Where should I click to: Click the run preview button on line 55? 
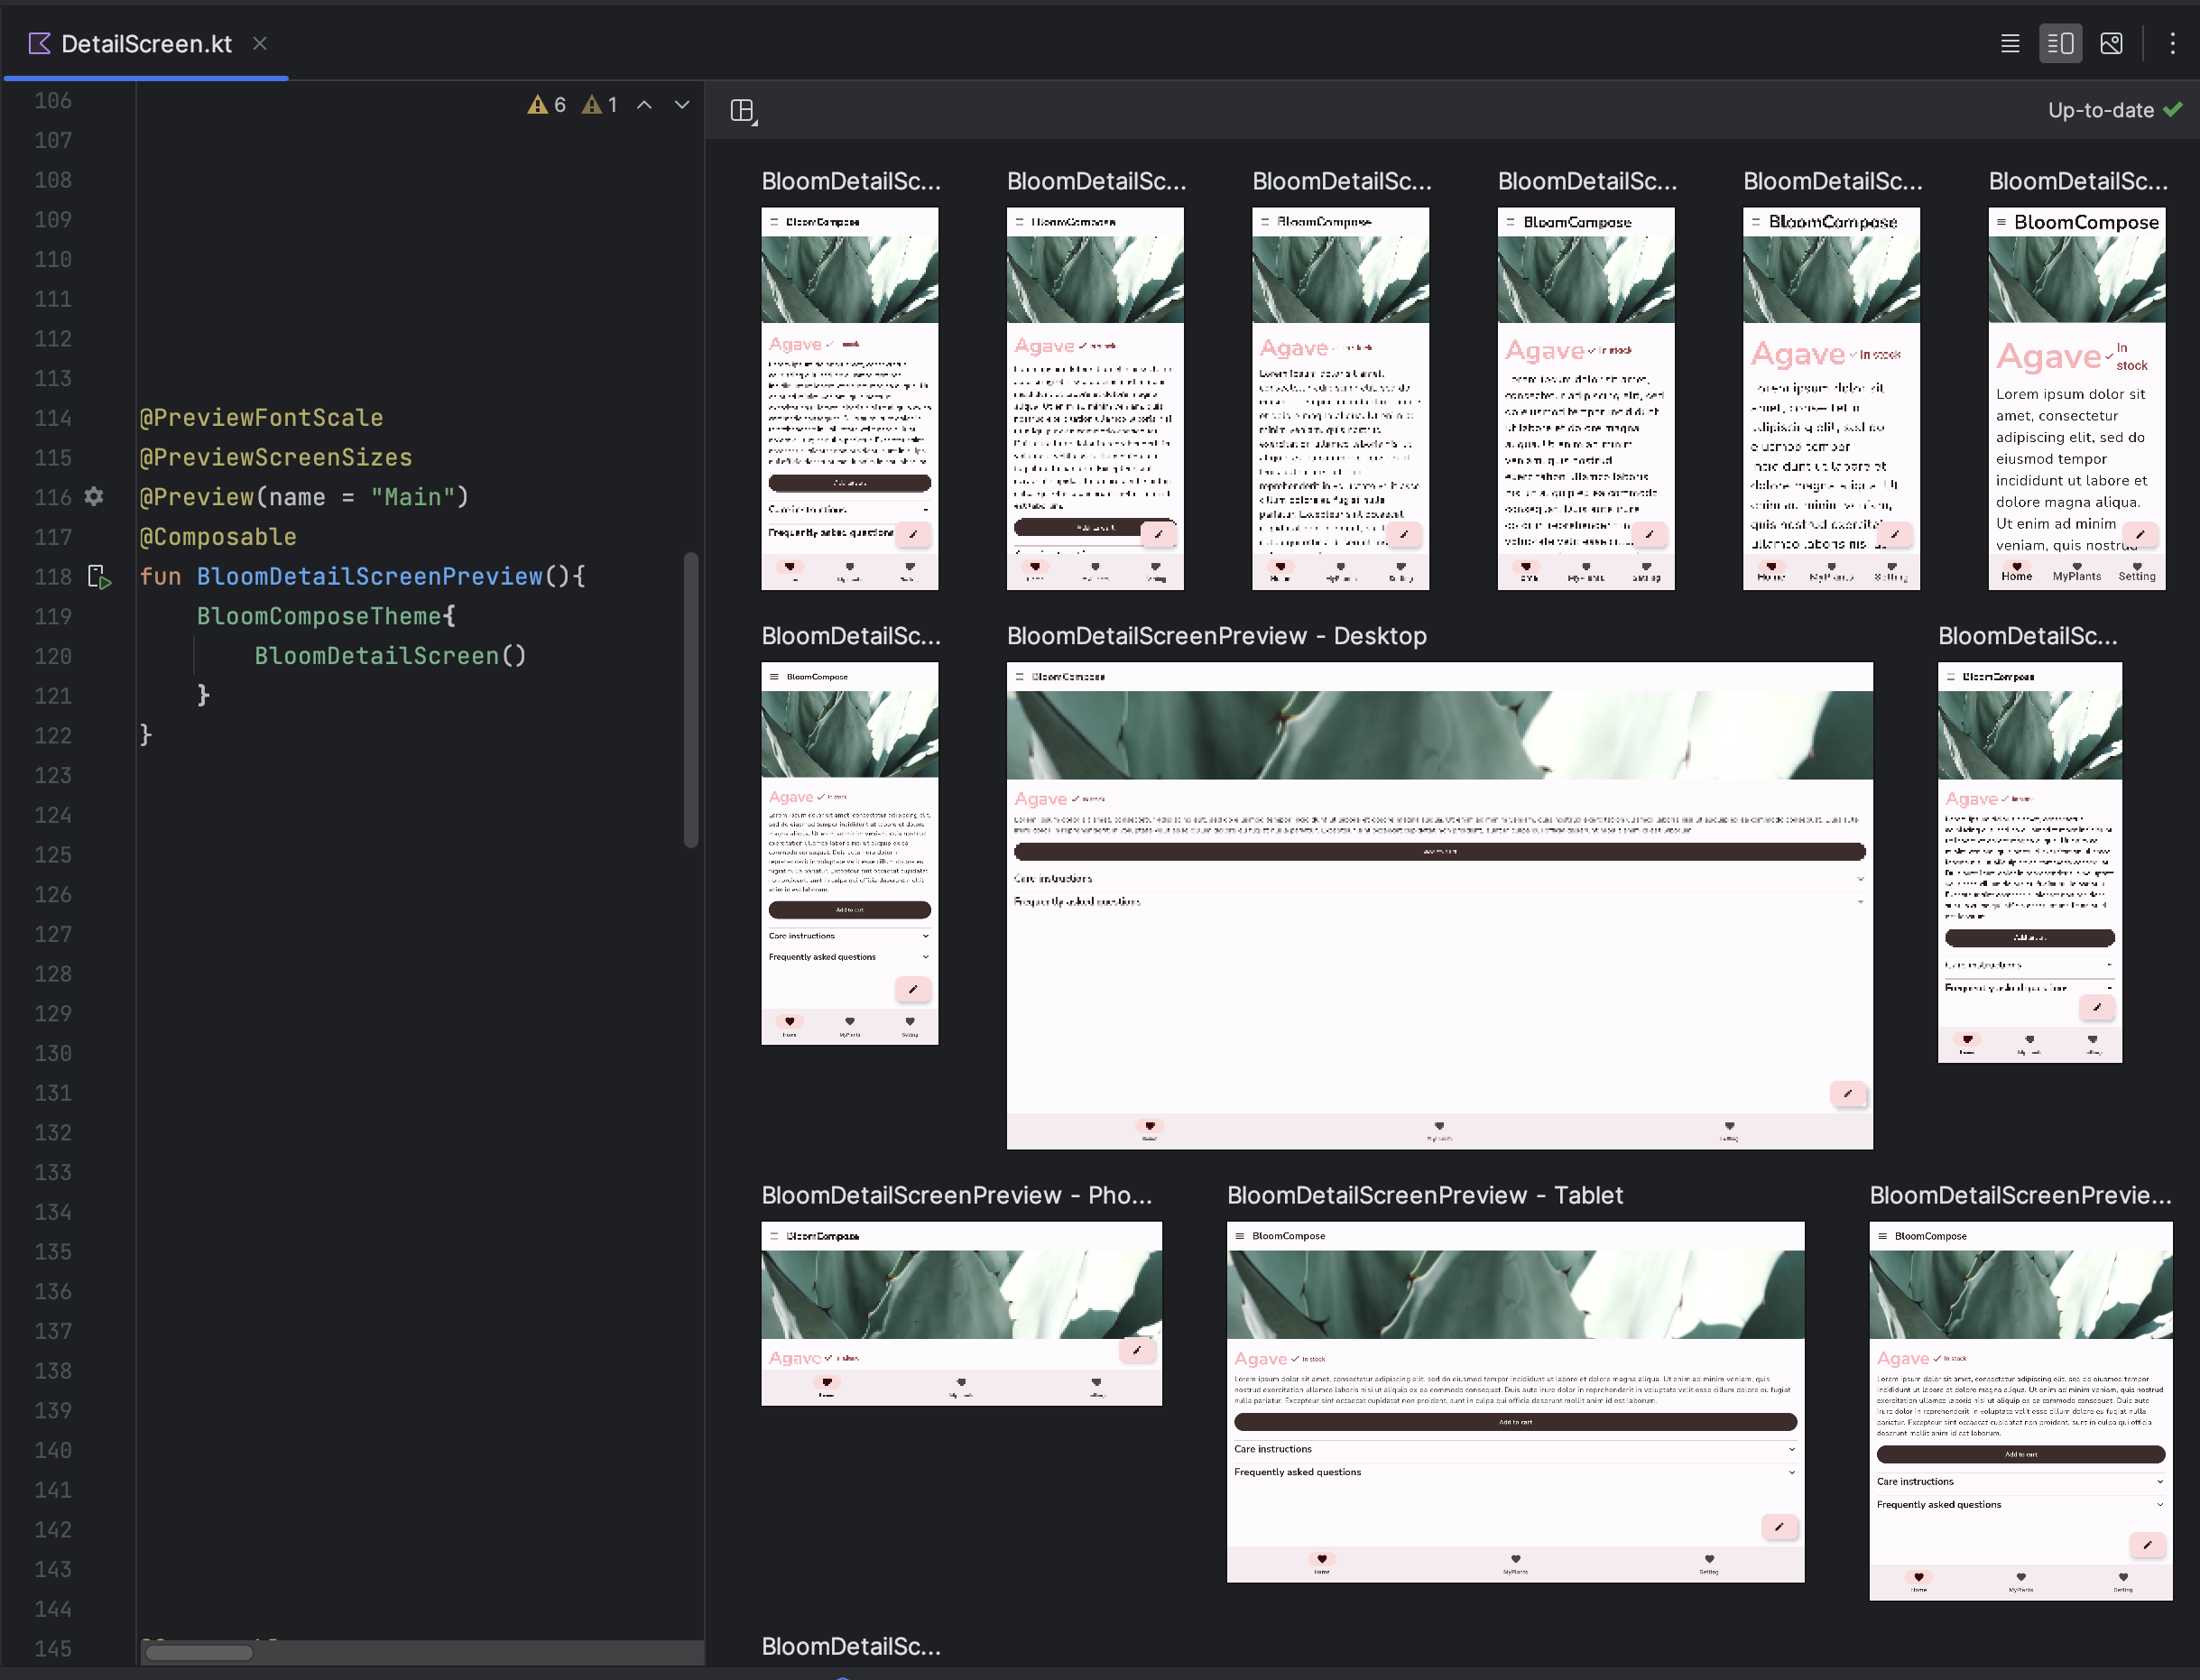click(x=98, y=576)
